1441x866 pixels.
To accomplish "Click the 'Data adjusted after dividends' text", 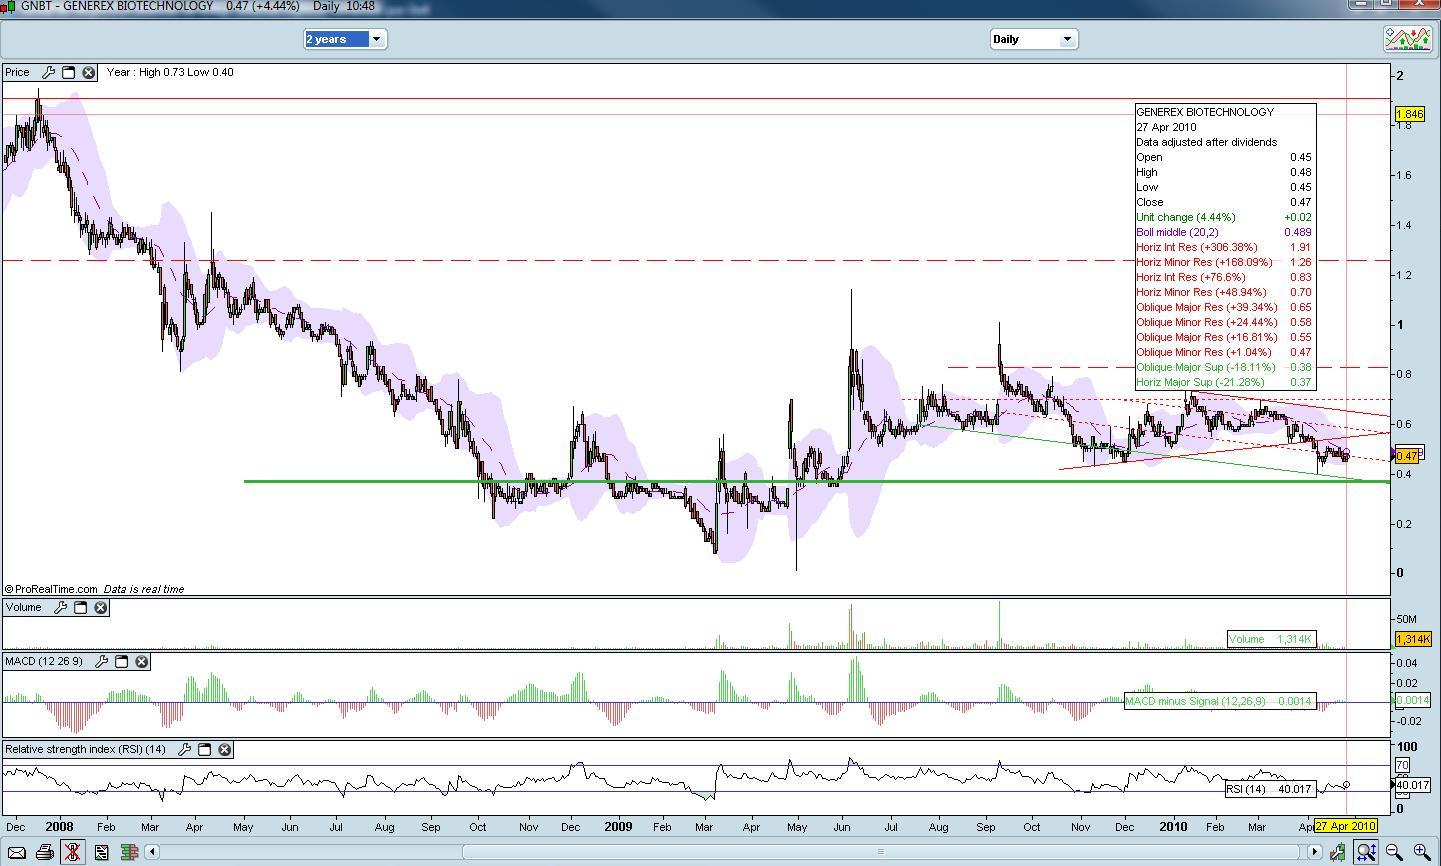I will coord(1206,142).
